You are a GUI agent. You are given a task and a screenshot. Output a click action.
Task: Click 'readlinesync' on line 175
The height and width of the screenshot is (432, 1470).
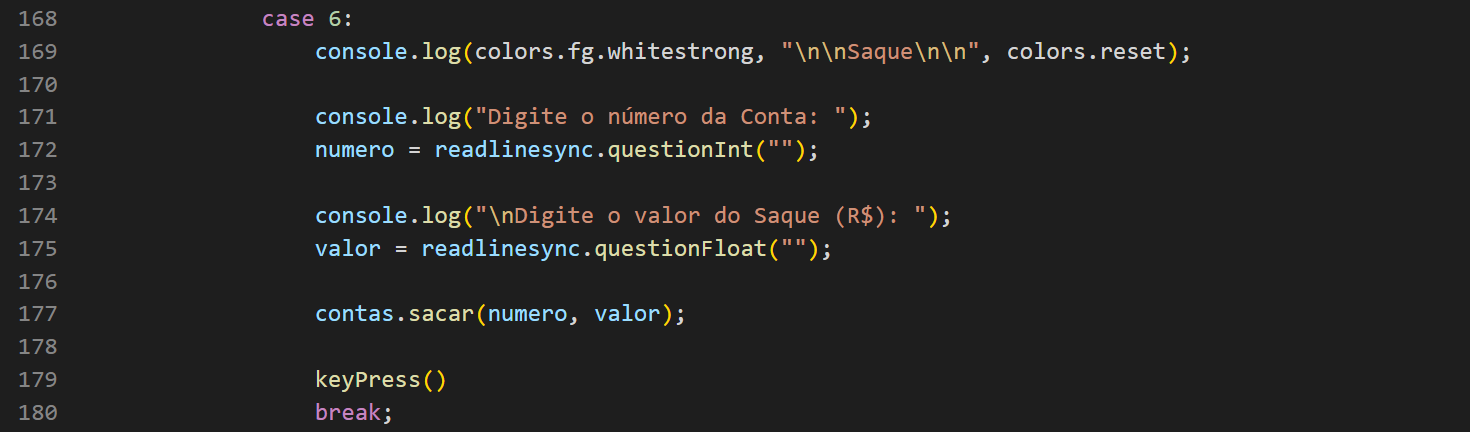point(501,249)
